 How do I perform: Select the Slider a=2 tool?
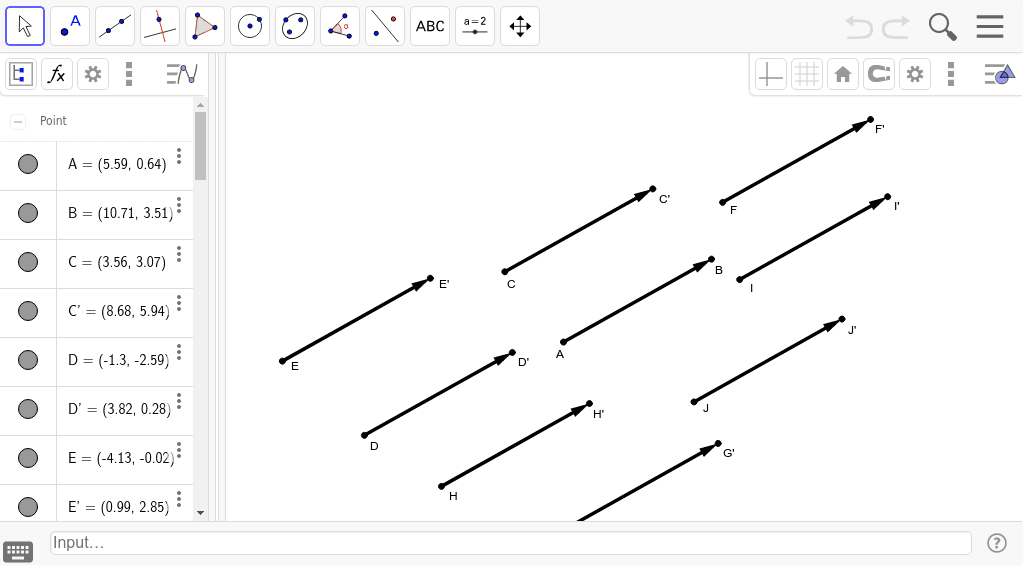coord(475,26)
